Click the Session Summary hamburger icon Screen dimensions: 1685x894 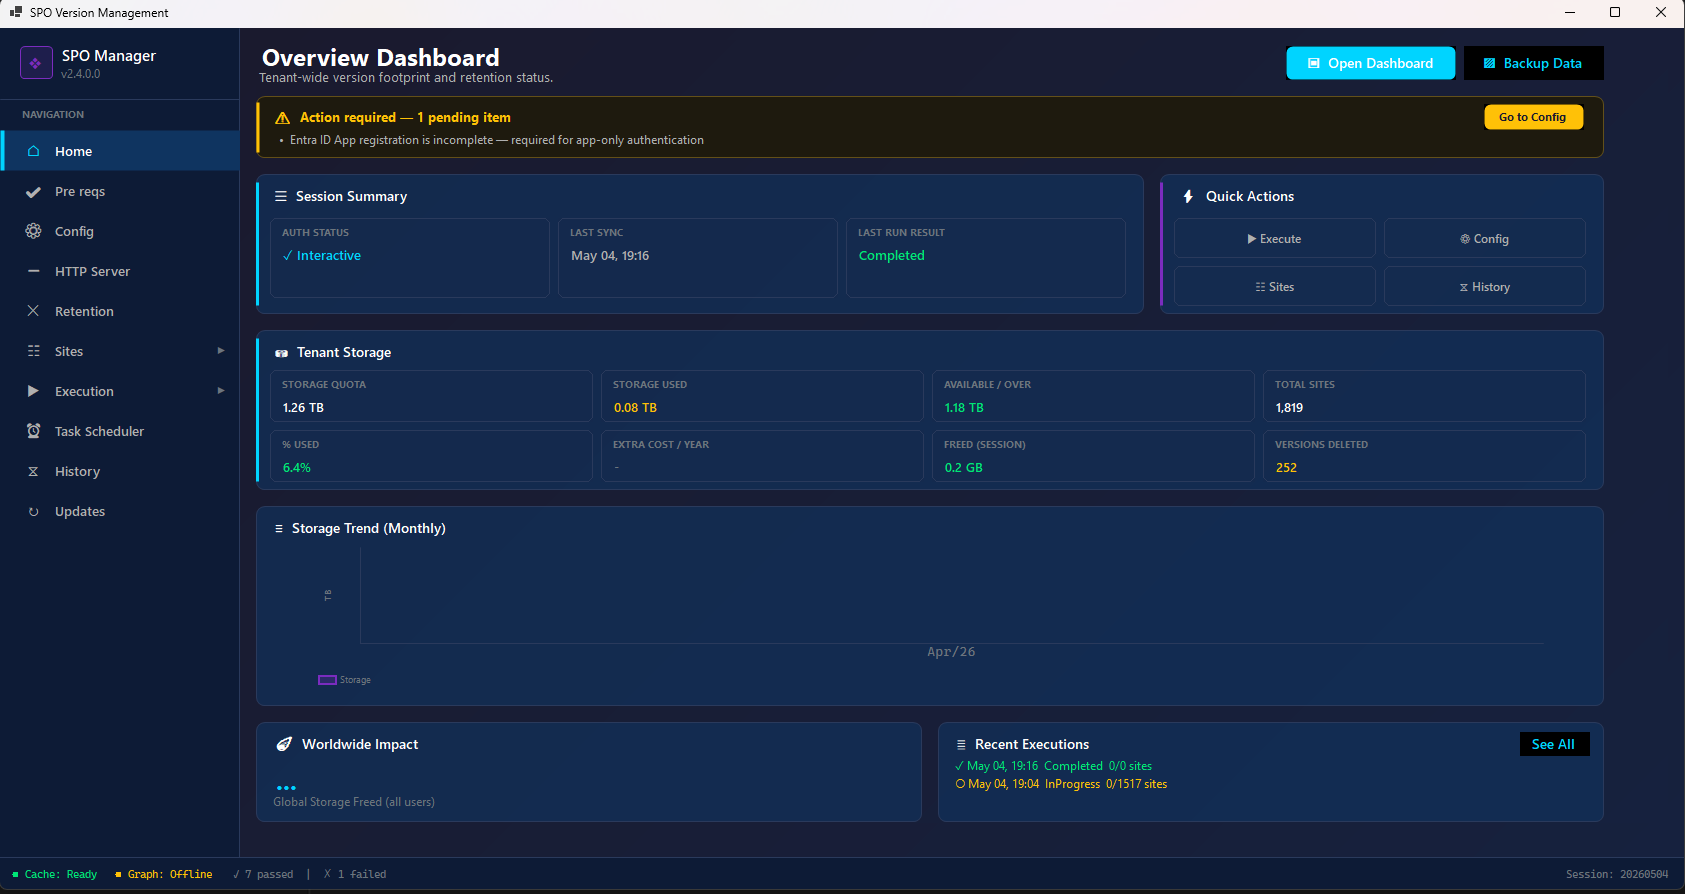click(x=281, y=196)
